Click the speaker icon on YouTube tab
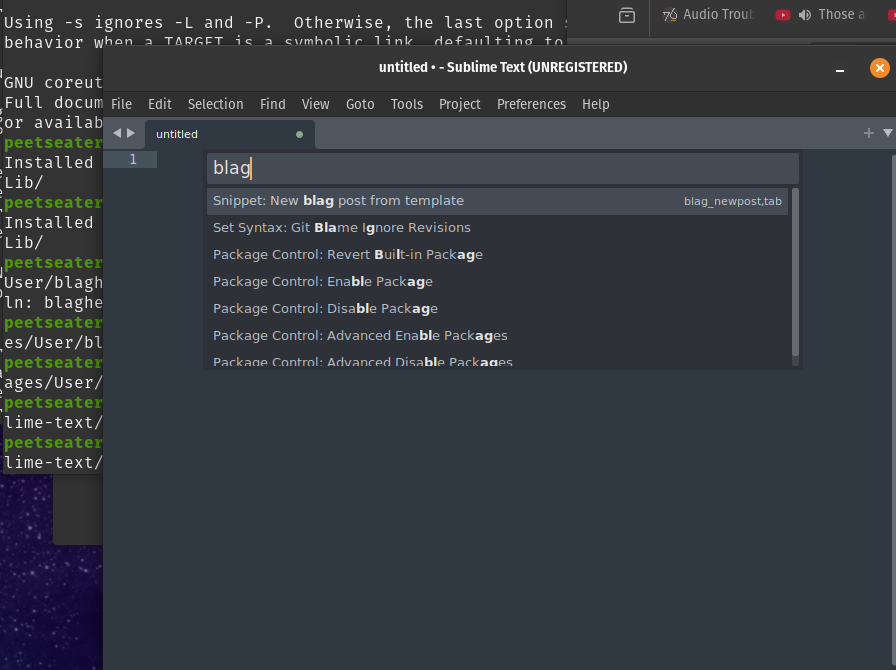Viewport: 896px width, 670px height. 805,15
